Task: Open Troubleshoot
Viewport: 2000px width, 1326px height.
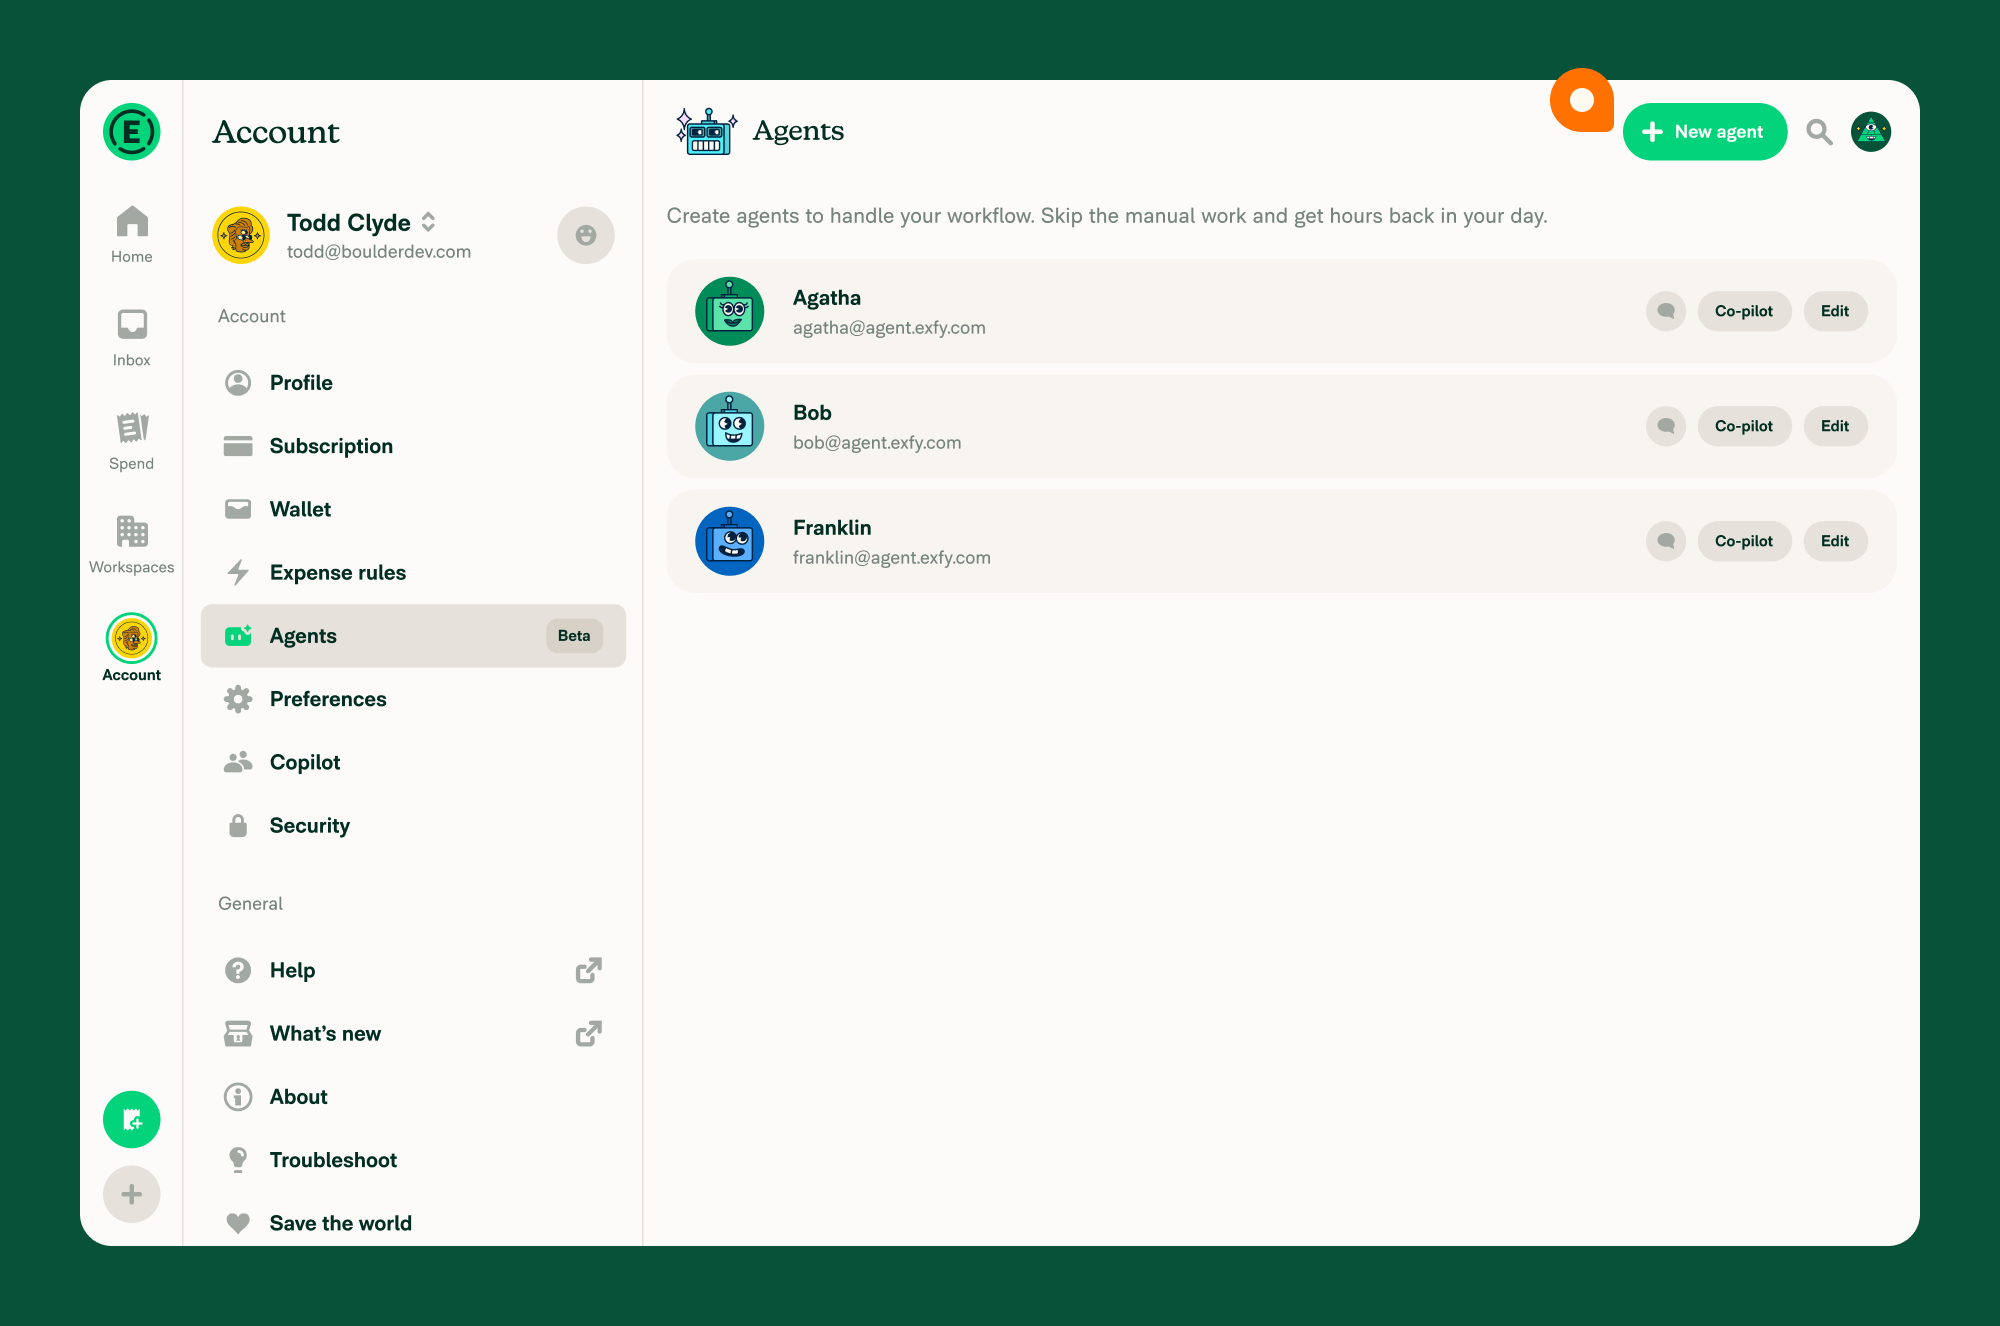Action: pyautogui.click(x=413, y=1160)
